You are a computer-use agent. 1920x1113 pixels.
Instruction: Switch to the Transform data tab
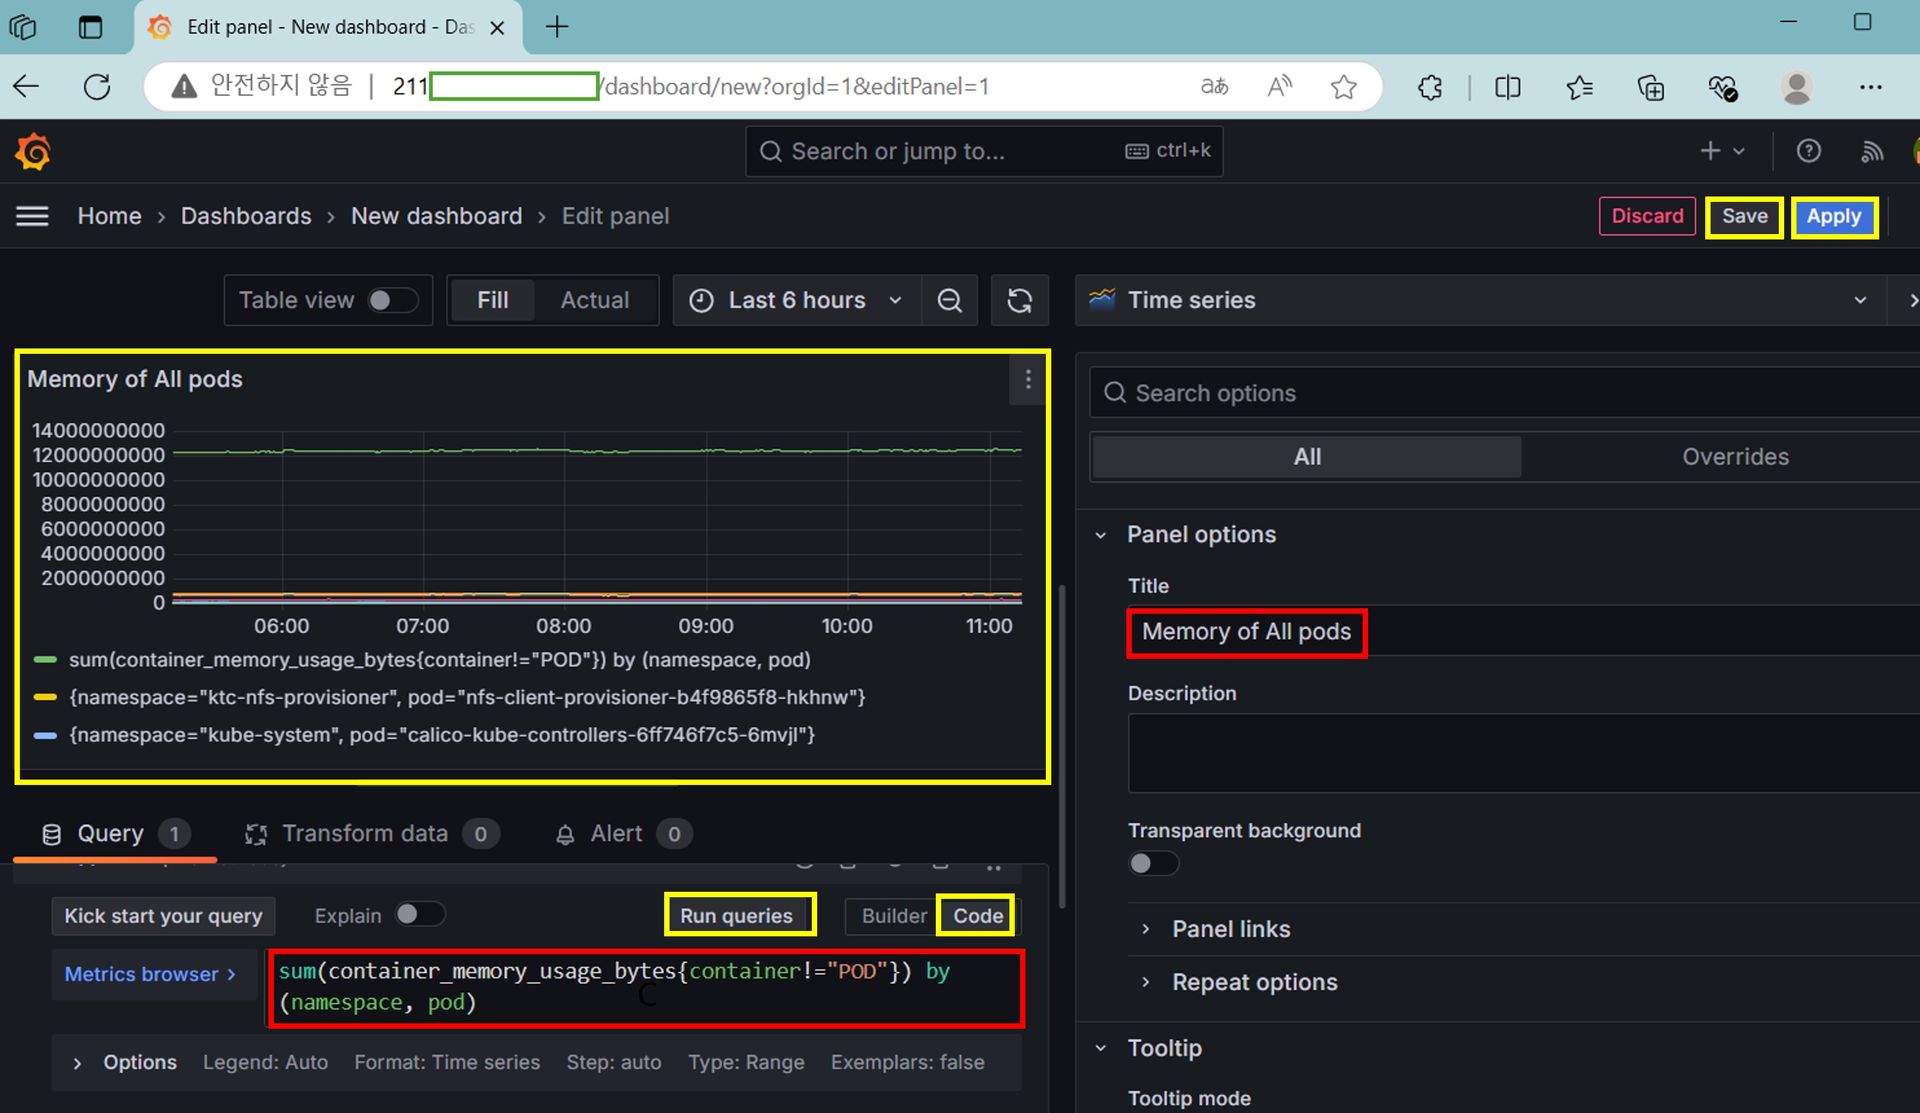click(364, 834)
